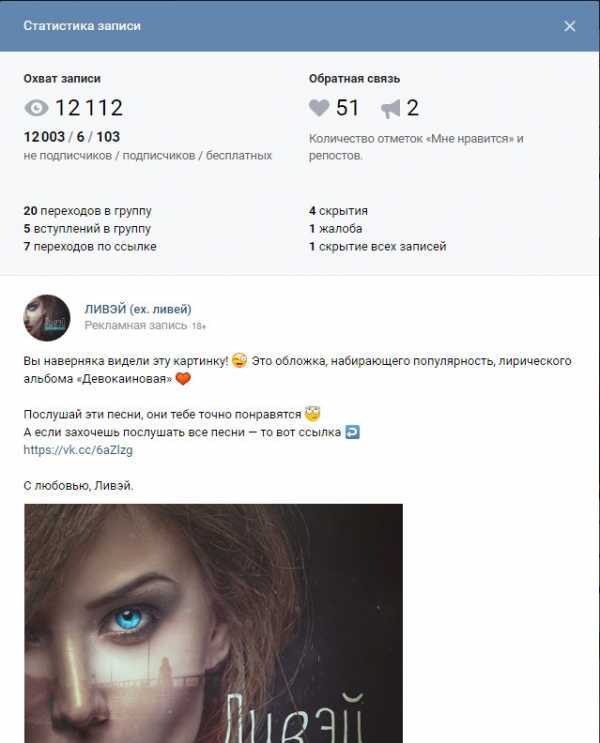Click the megaphone reposts icon
The width and height of the screenshot is (600, 743).
pos(391,109)
